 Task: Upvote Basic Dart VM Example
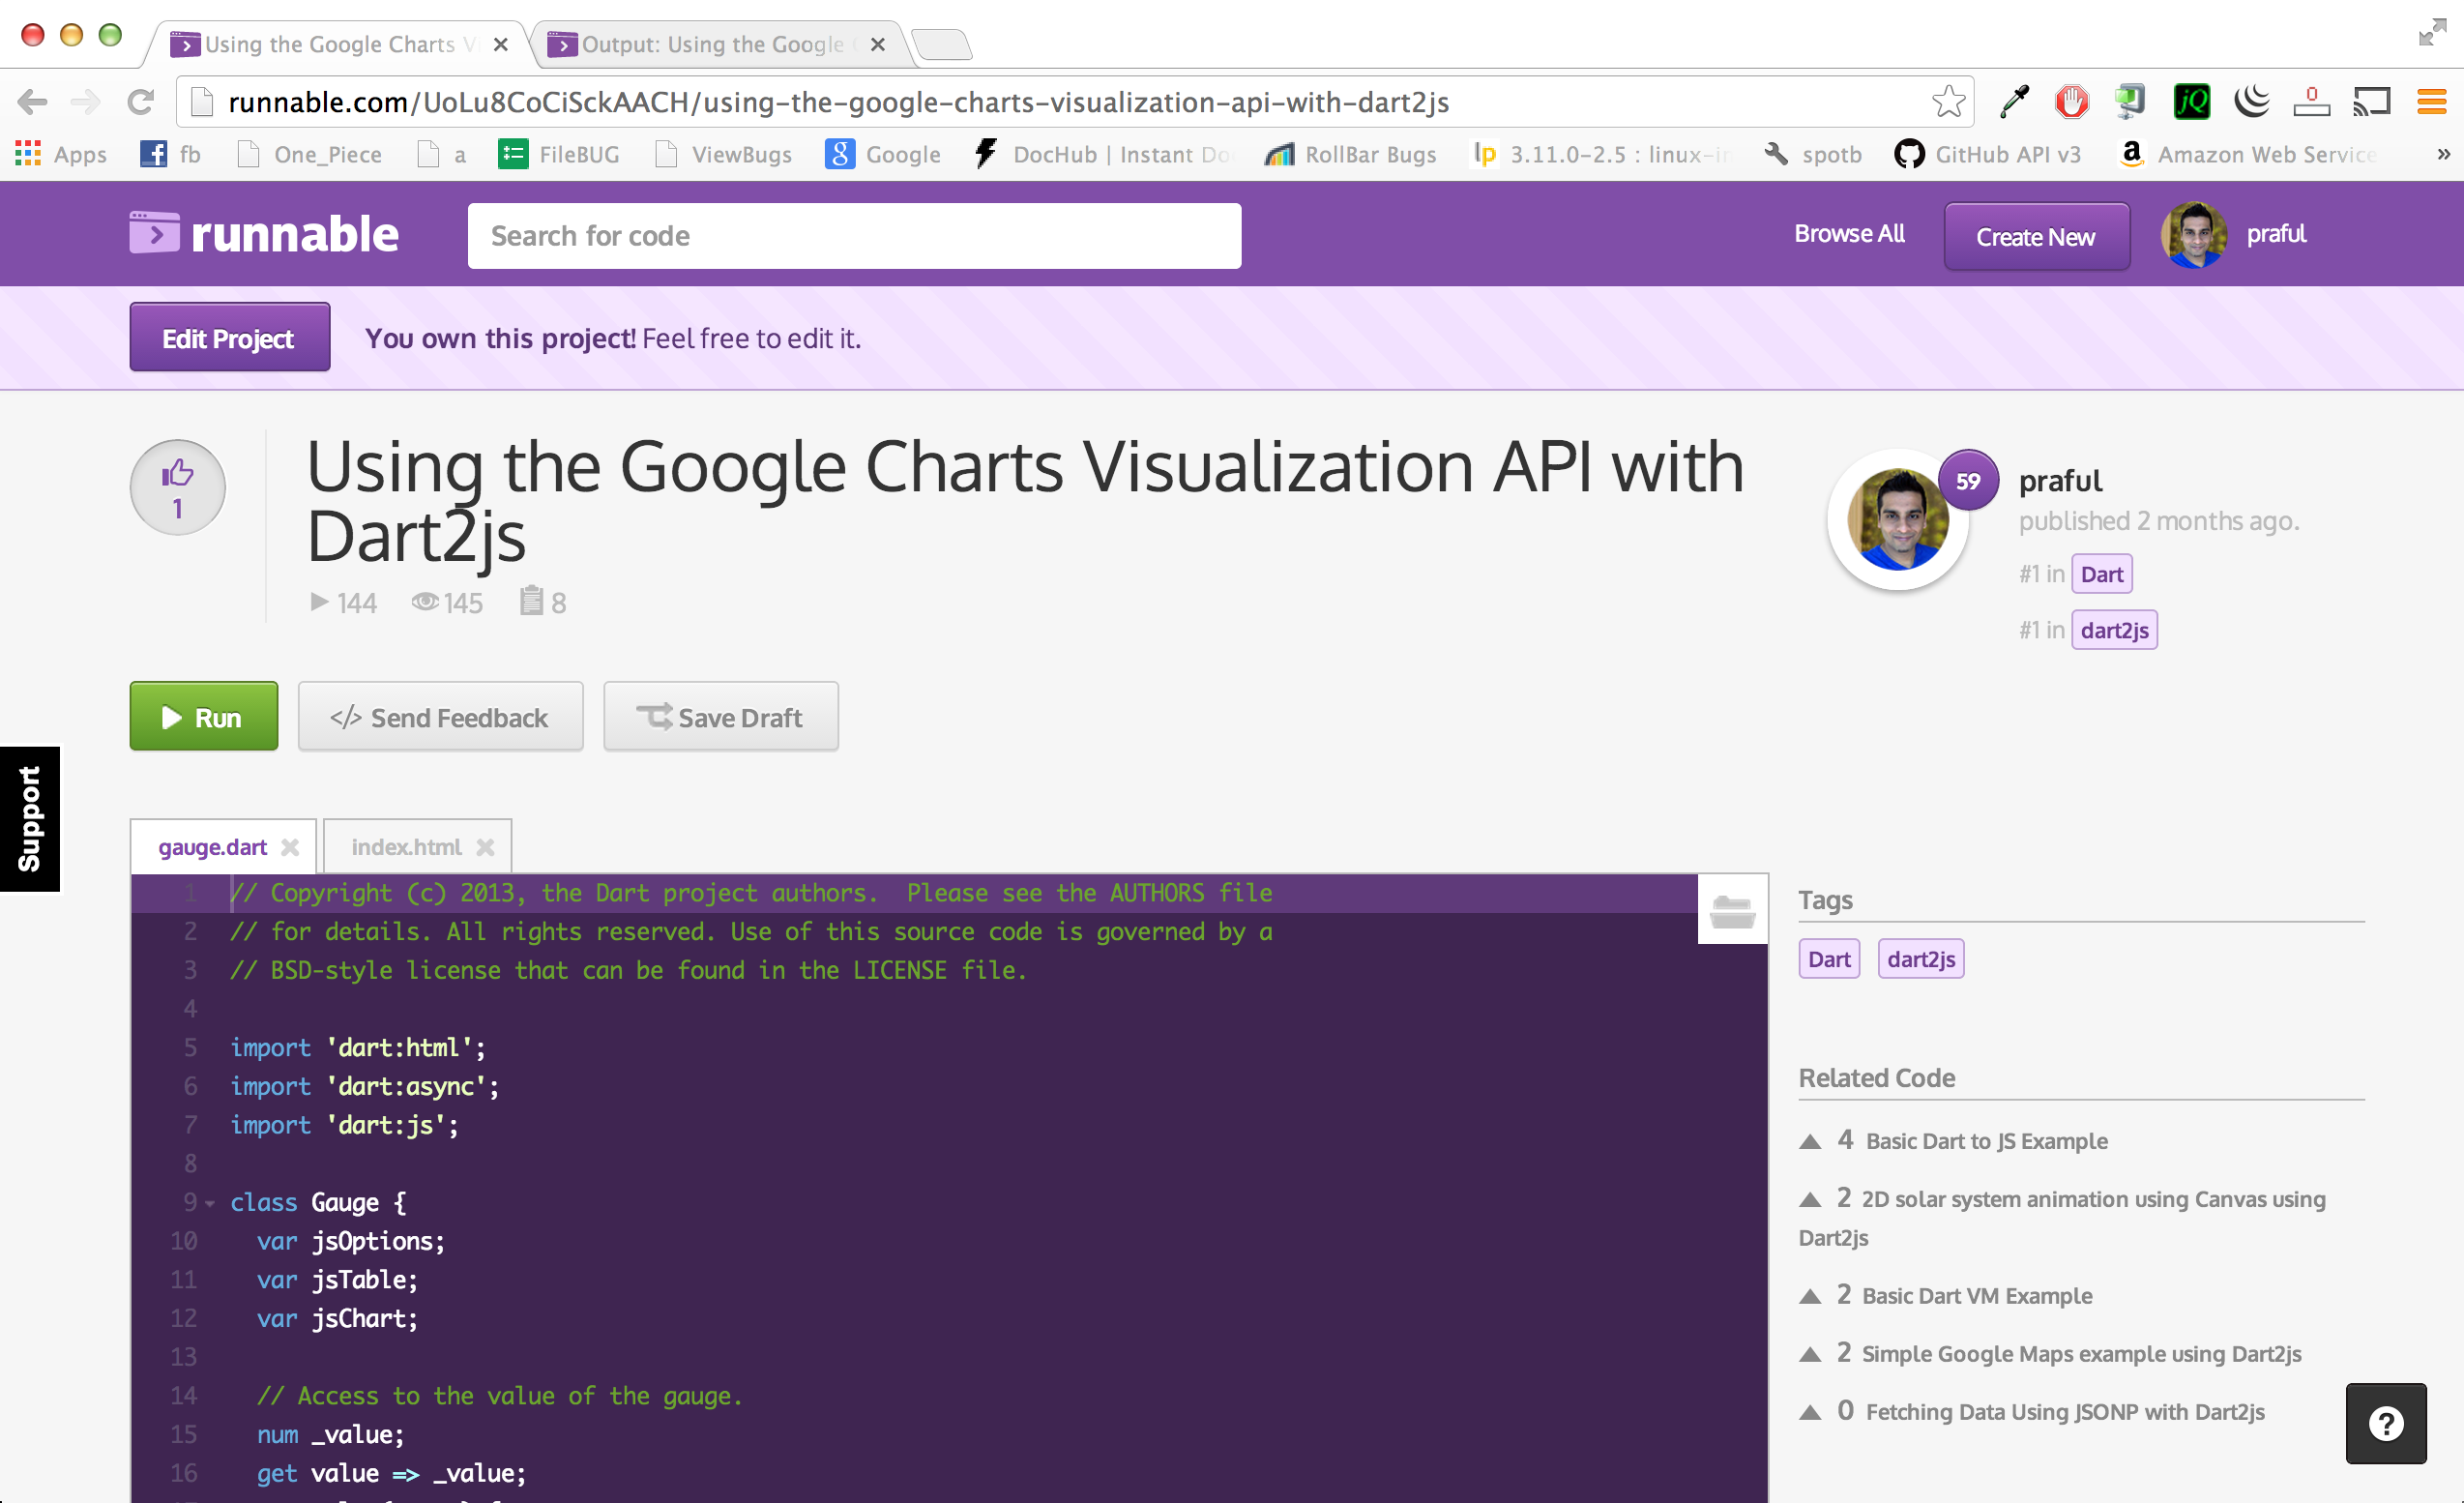click(x=1809, y=1297)
